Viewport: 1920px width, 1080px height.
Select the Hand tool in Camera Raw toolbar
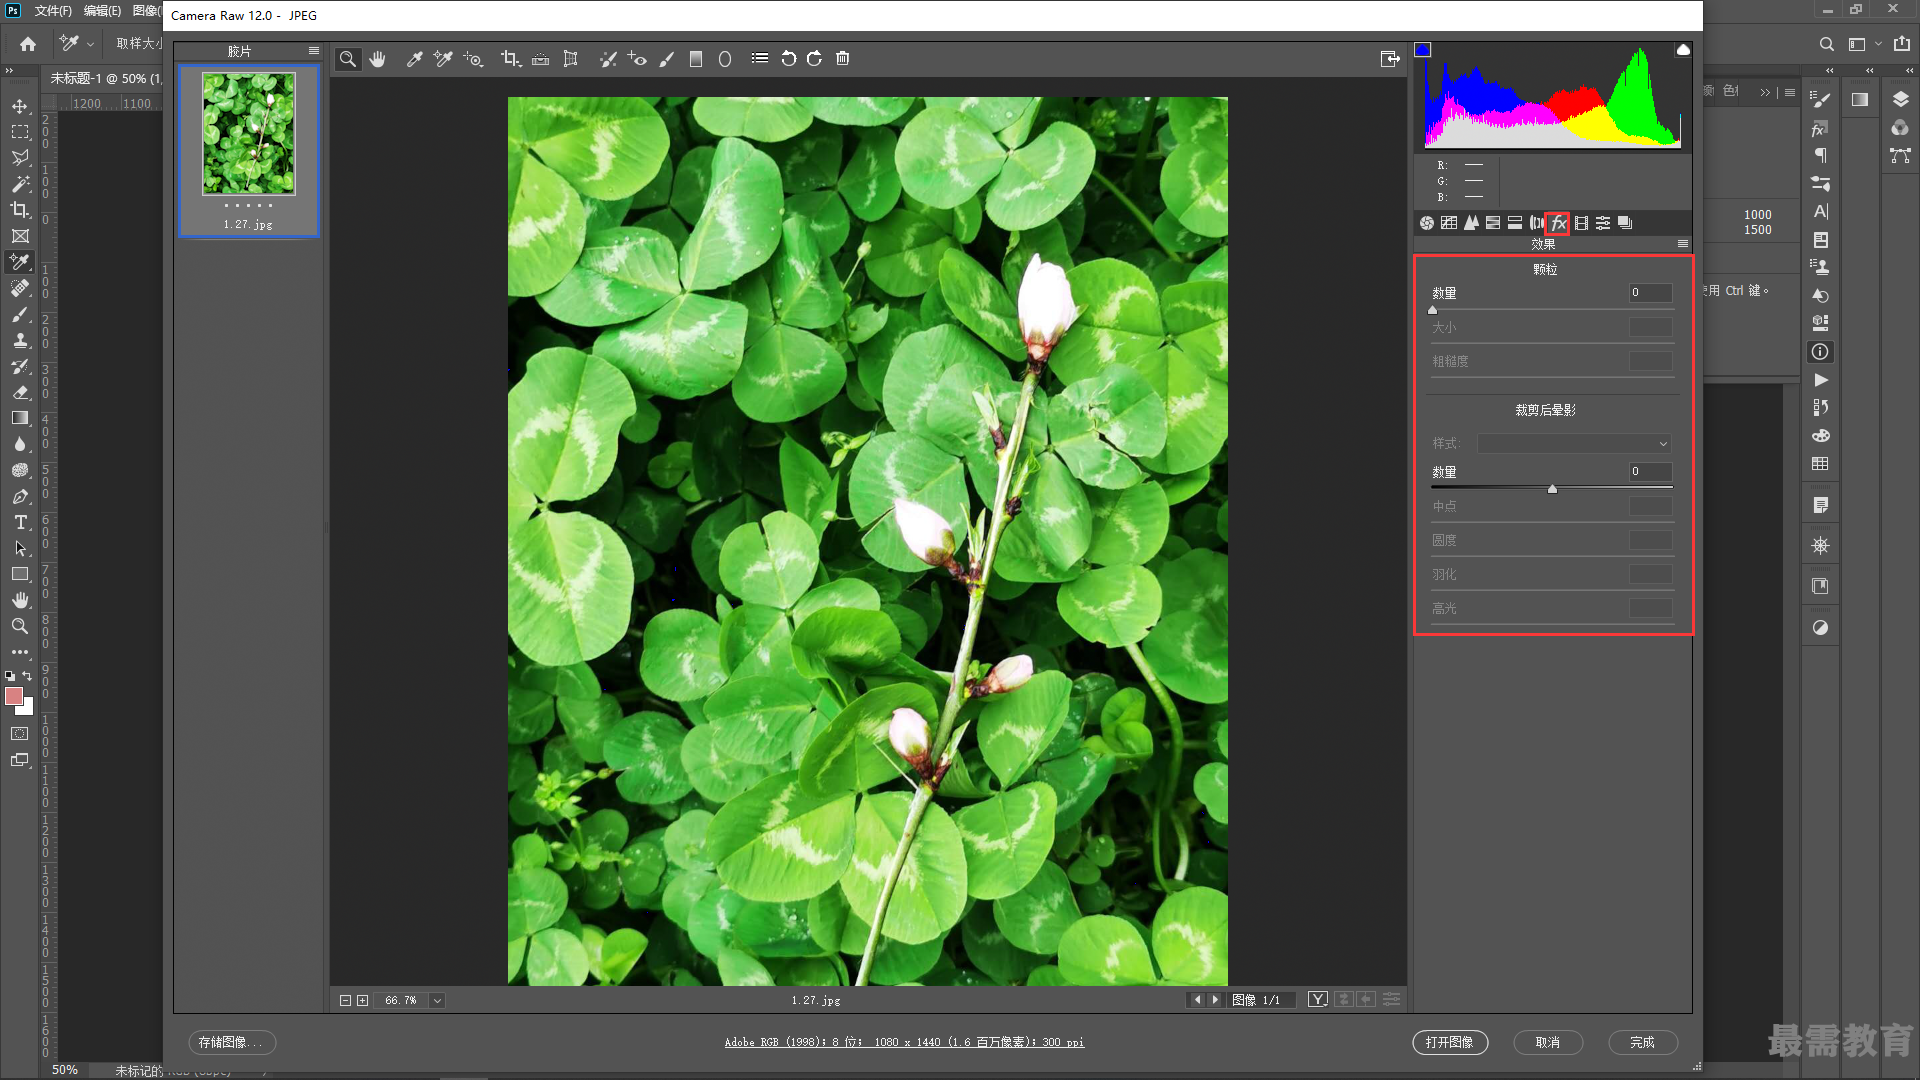(377, 59)
